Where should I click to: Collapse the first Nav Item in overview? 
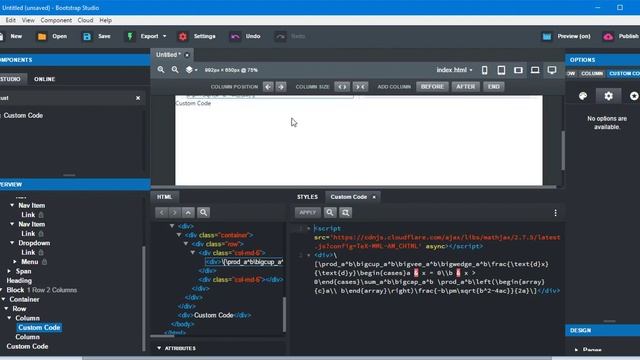coord(12,205)
